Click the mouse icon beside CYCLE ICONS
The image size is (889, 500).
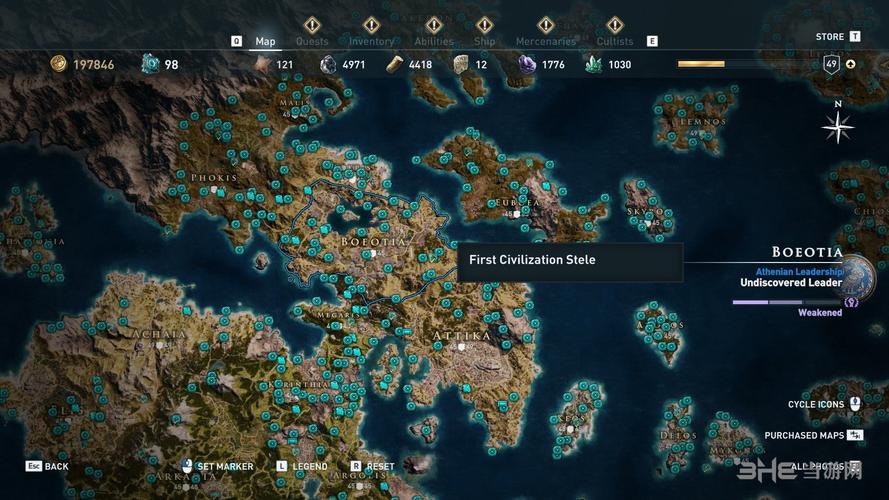[856, 404]
